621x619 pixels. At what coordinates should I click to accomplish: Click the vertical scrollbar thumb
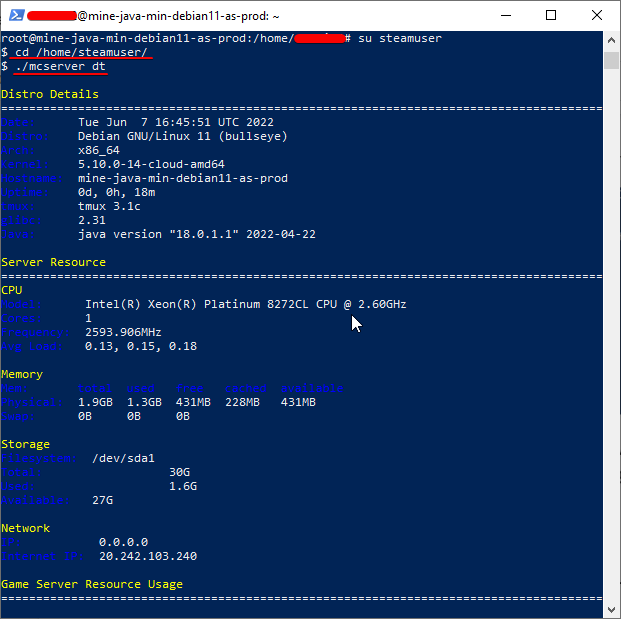[x=611, y=60]
